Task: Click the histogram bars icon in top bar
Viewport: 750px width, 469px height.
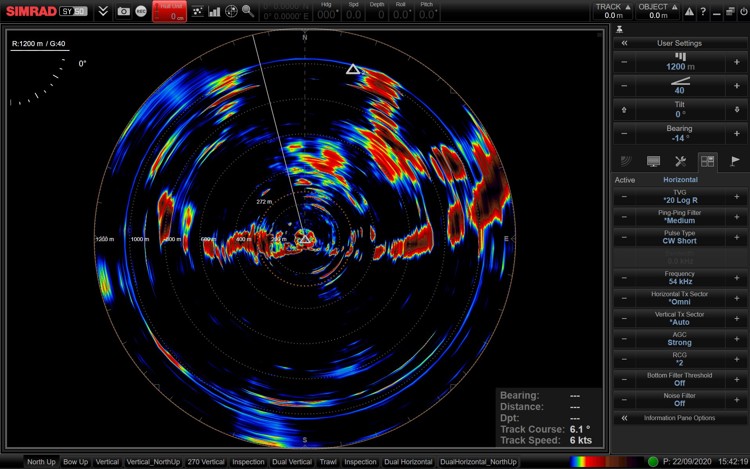Action: click(x=214, y=12)
